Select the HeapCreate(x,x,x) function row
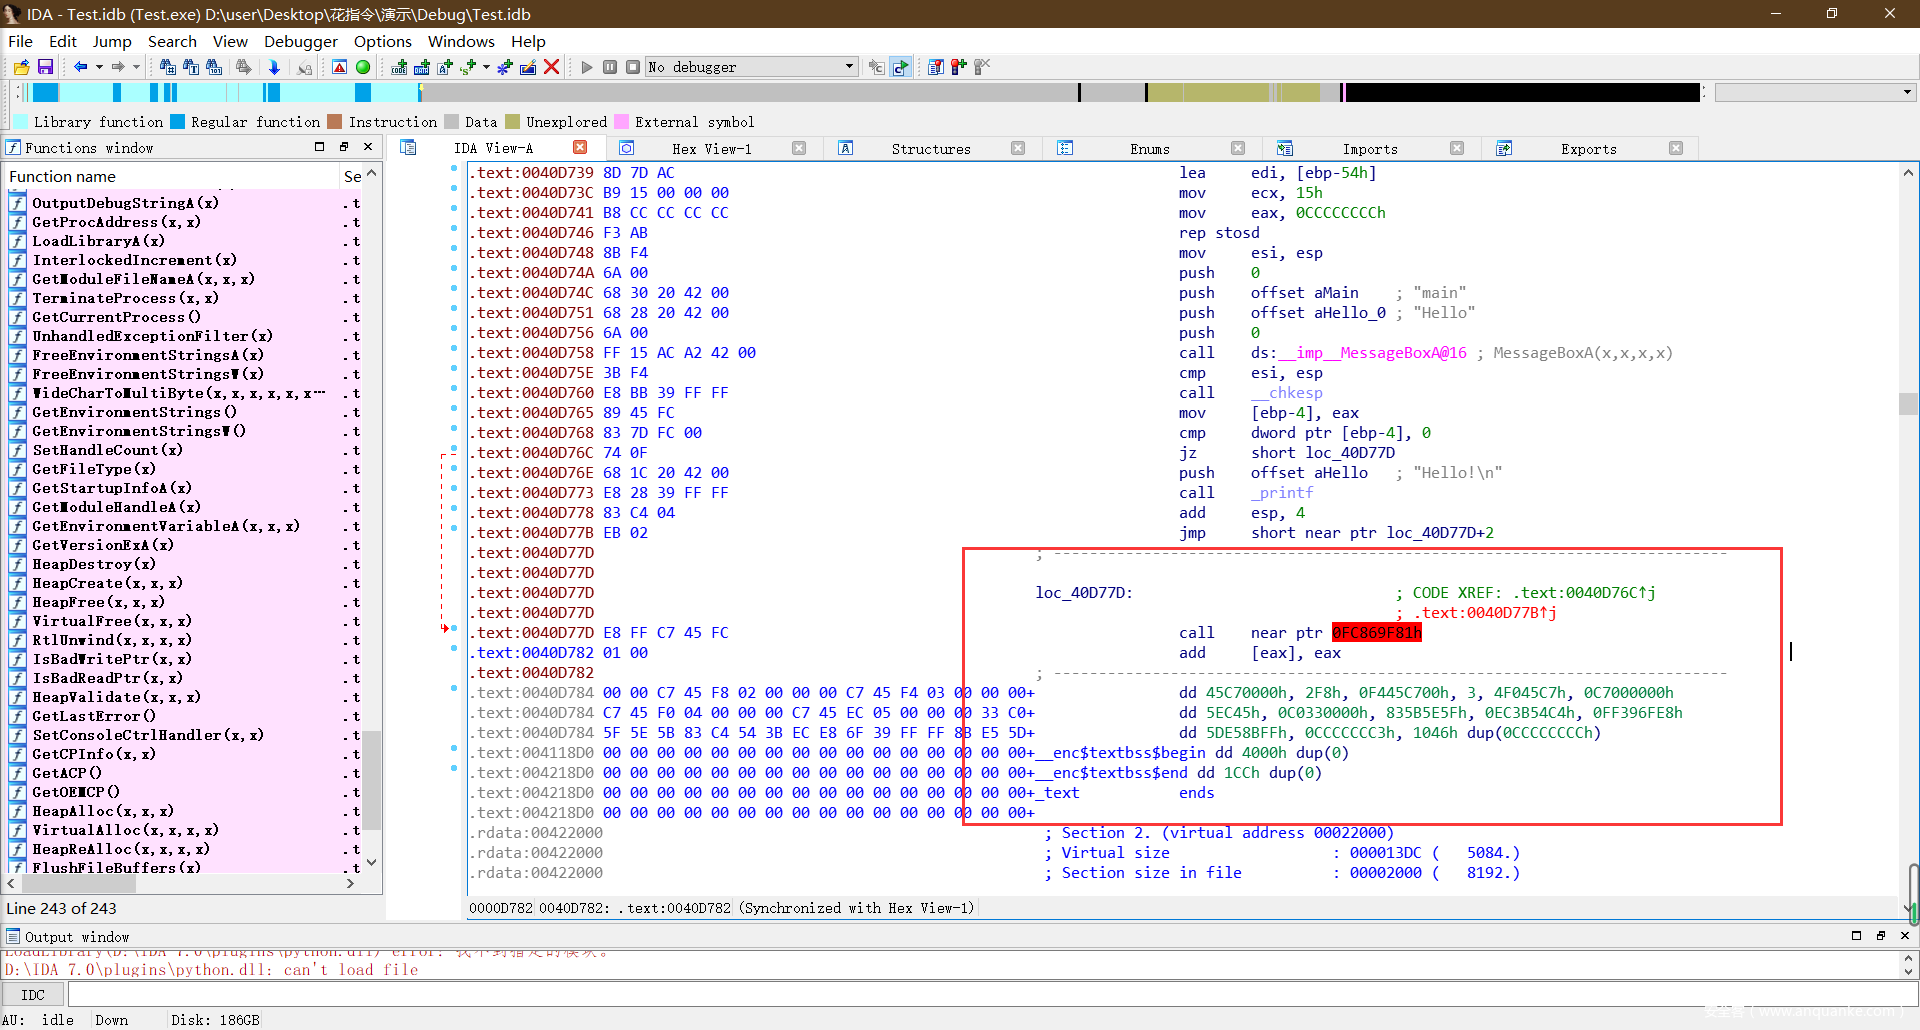This screenshot has height=1030, width=1920. coord(183,583)
